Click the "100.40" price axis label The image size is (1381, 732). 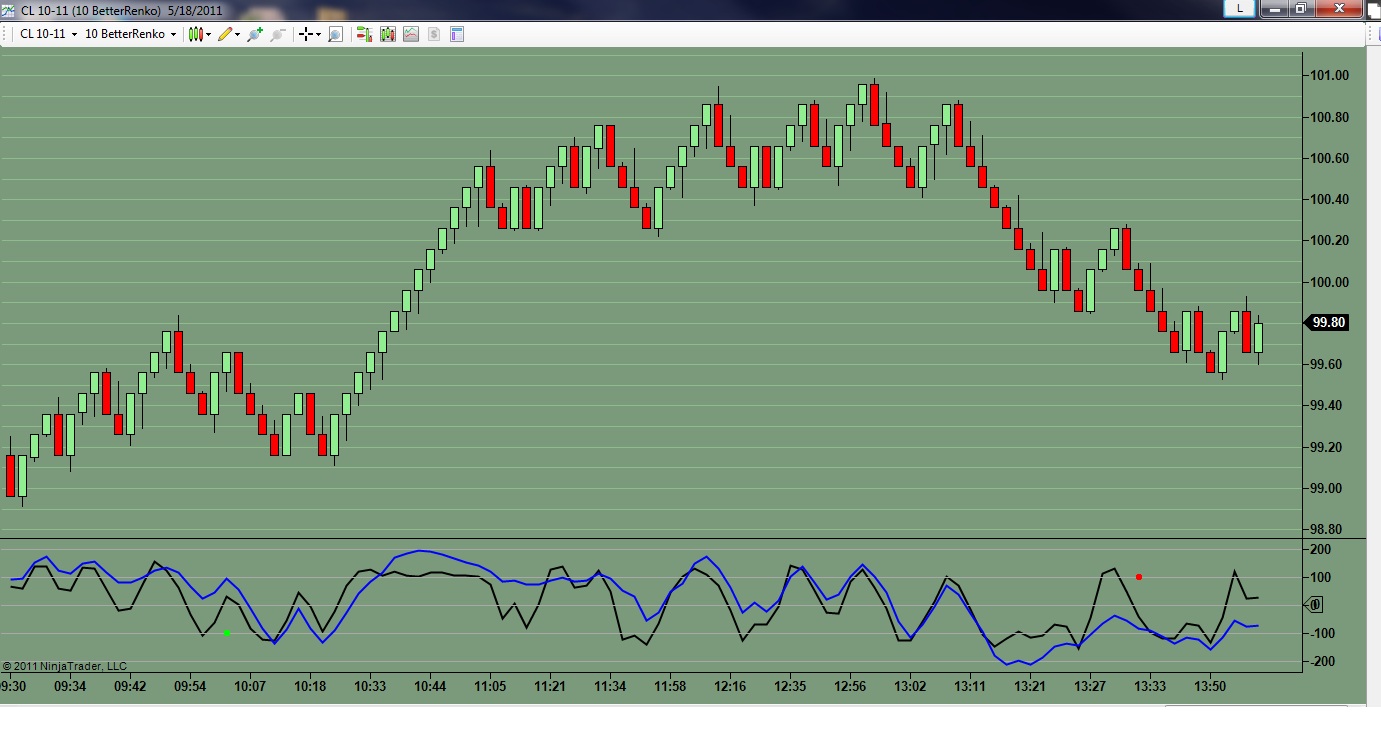pos(1328,200)
